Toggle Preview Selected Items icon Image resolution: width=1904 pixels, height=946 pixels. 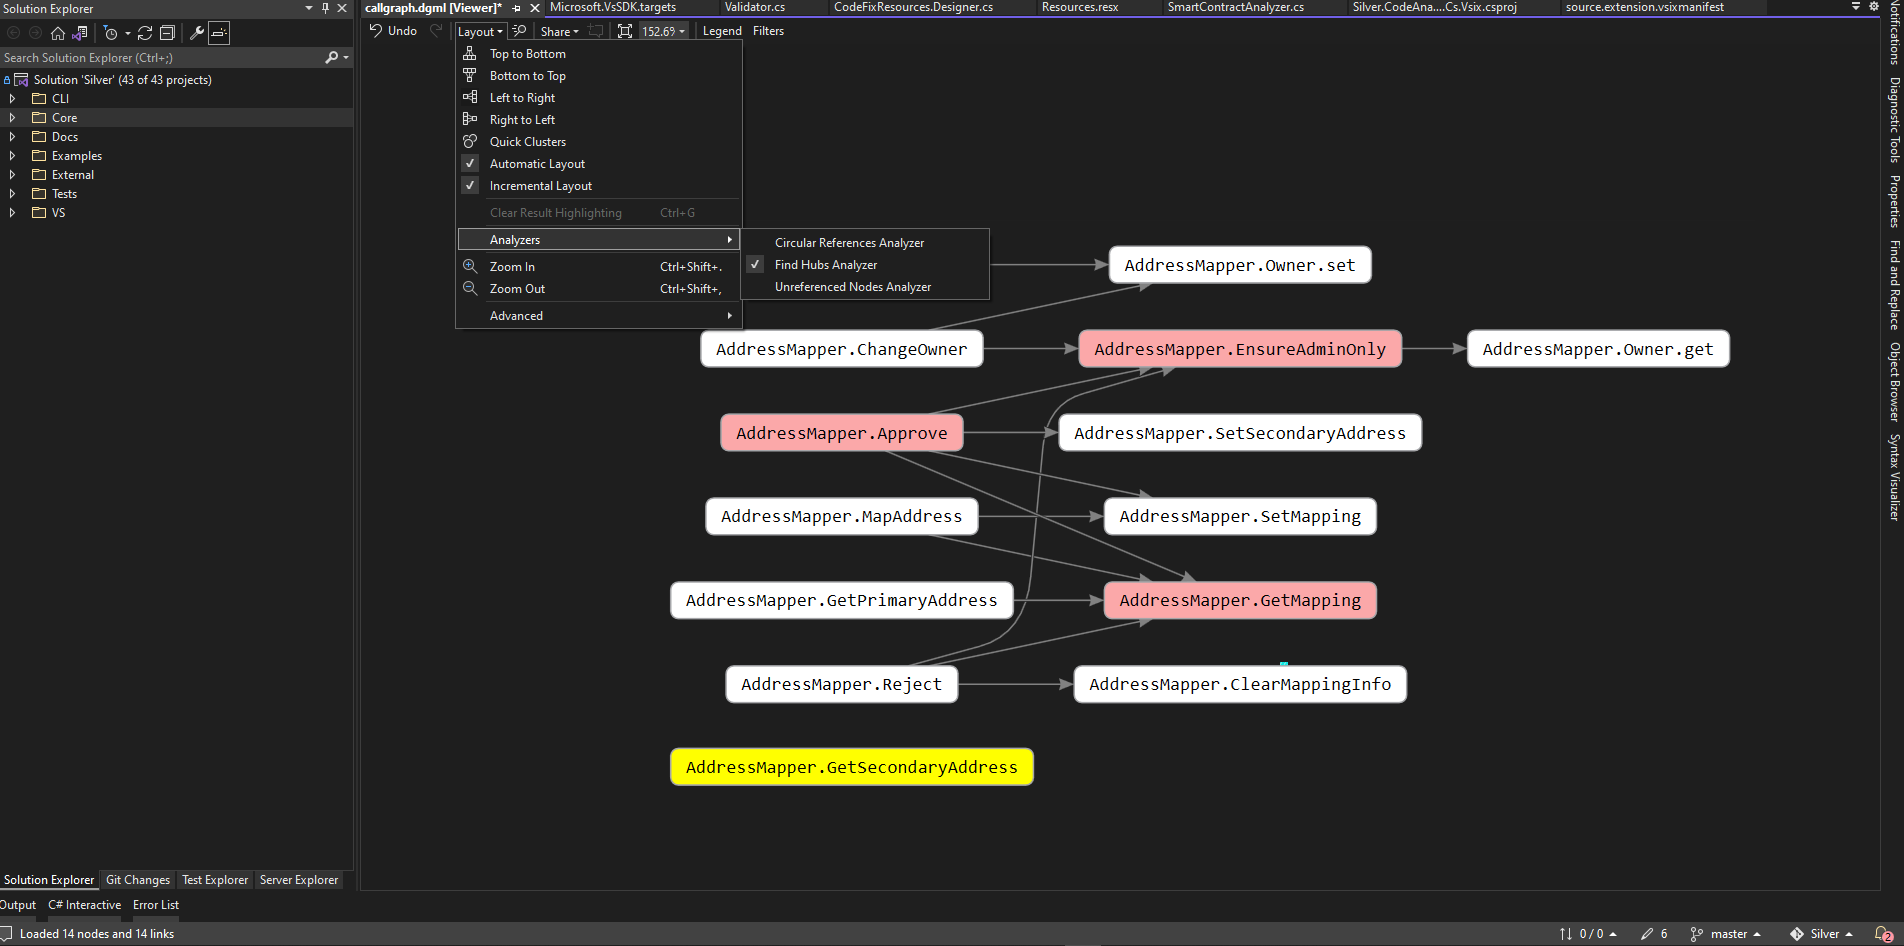click(219, 33)
